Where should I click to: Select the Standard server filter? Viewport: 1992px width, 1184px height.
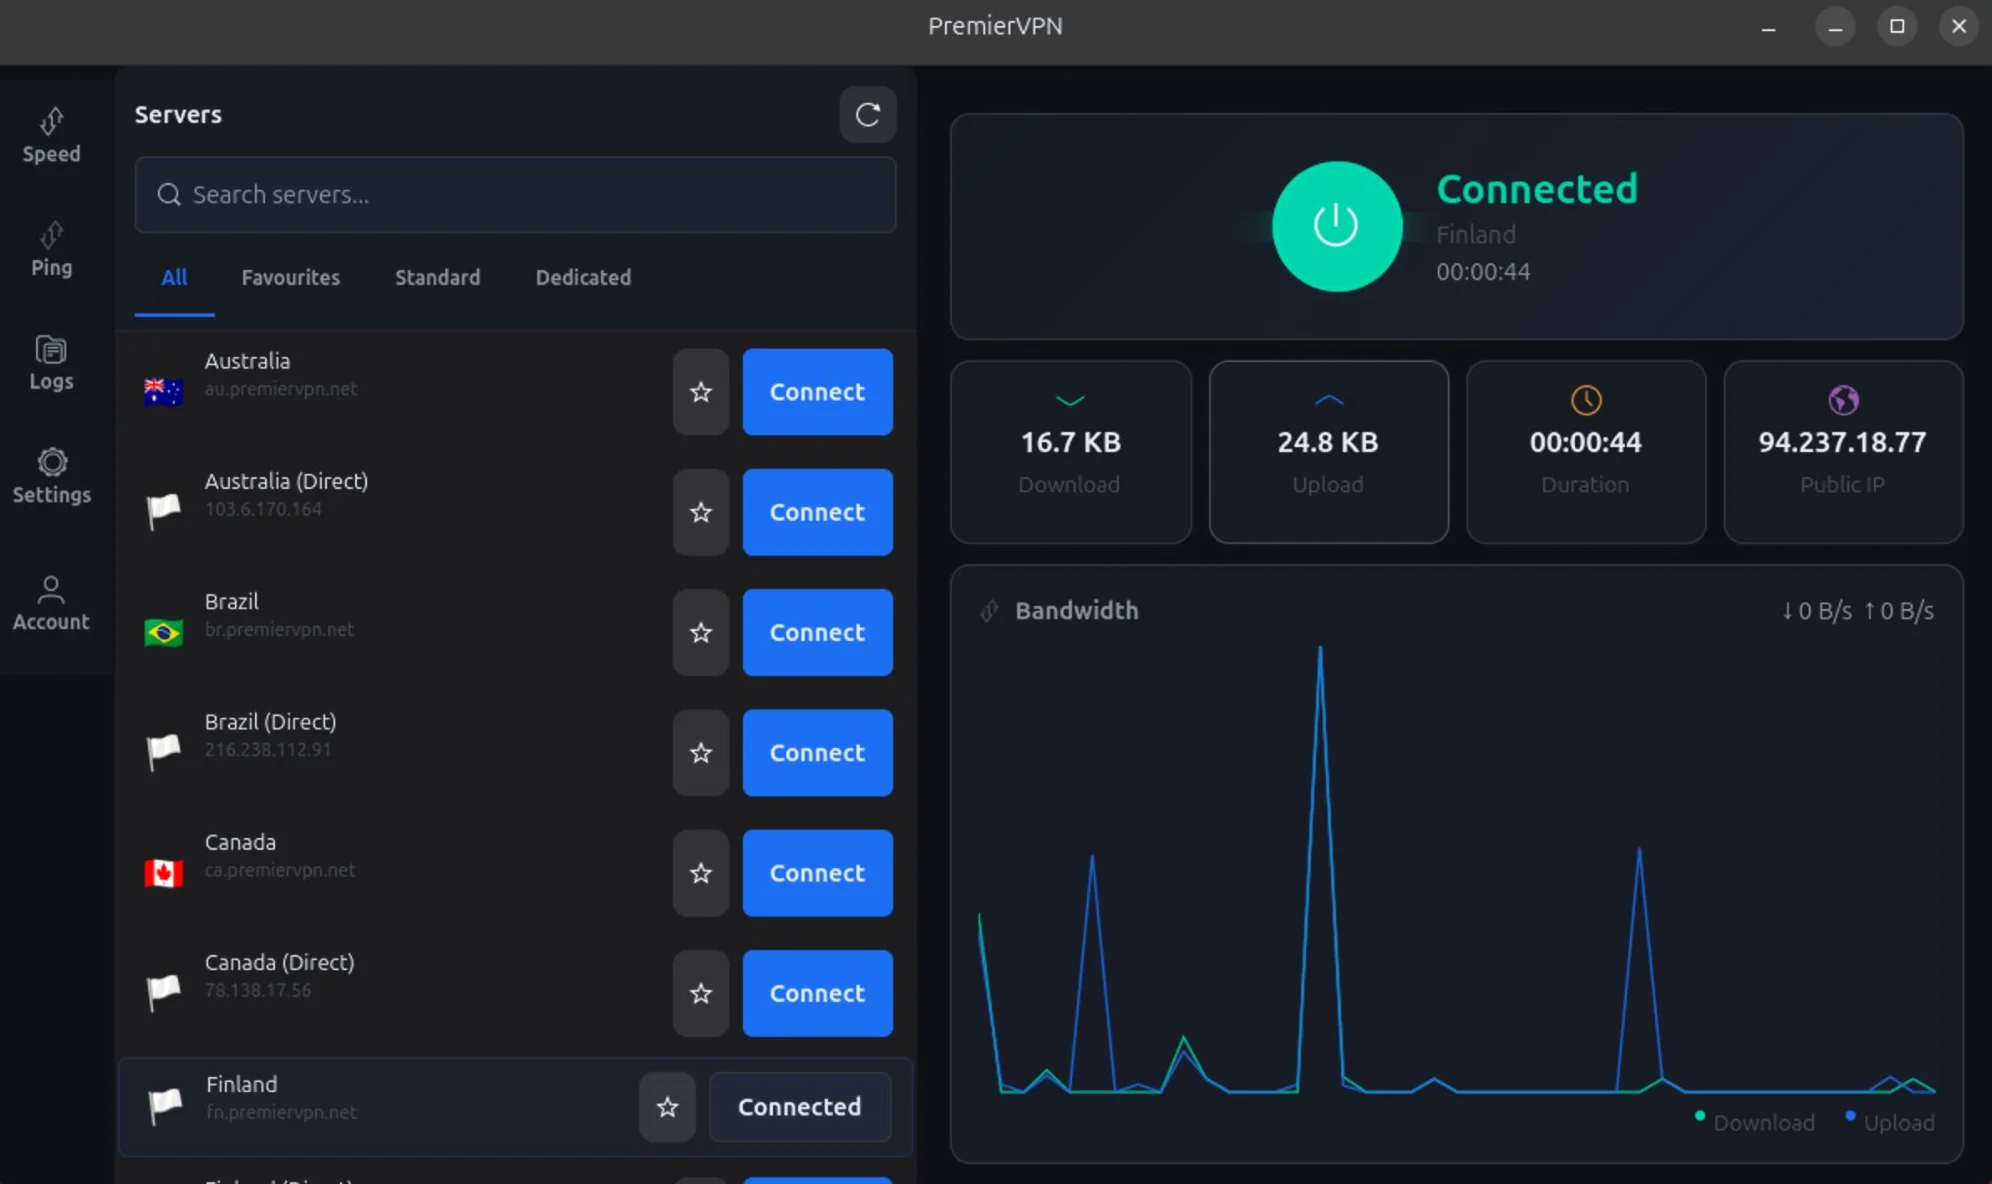[437, 277]
